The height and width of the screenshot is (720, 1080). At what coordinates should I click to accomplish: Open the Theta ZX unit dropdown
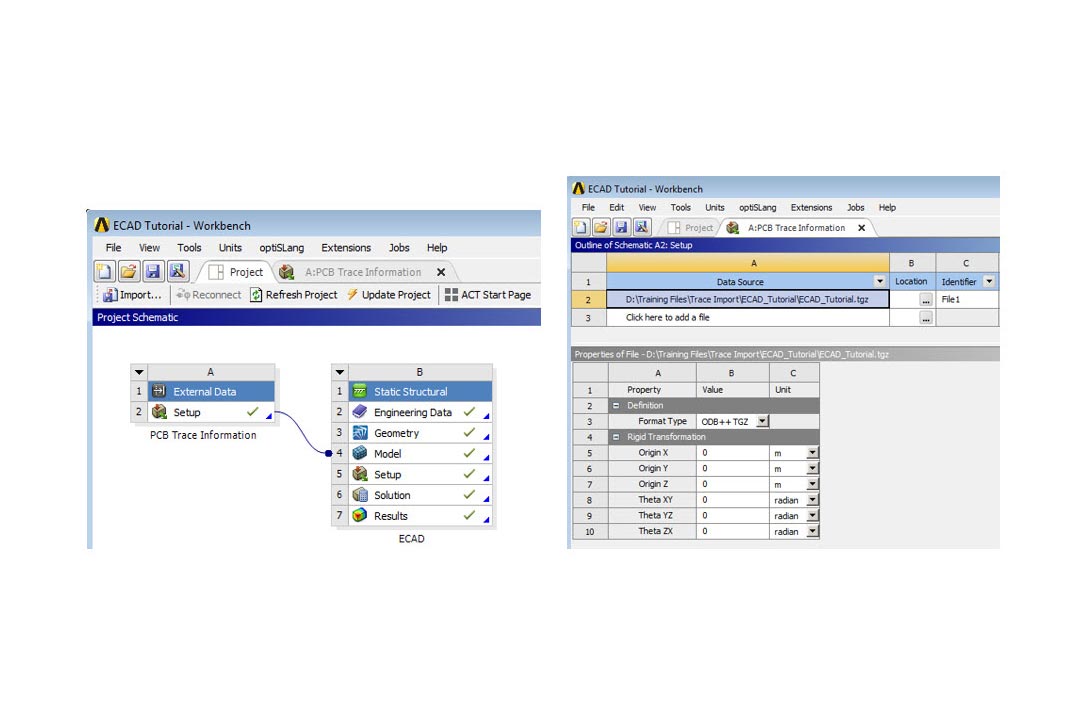813,531
